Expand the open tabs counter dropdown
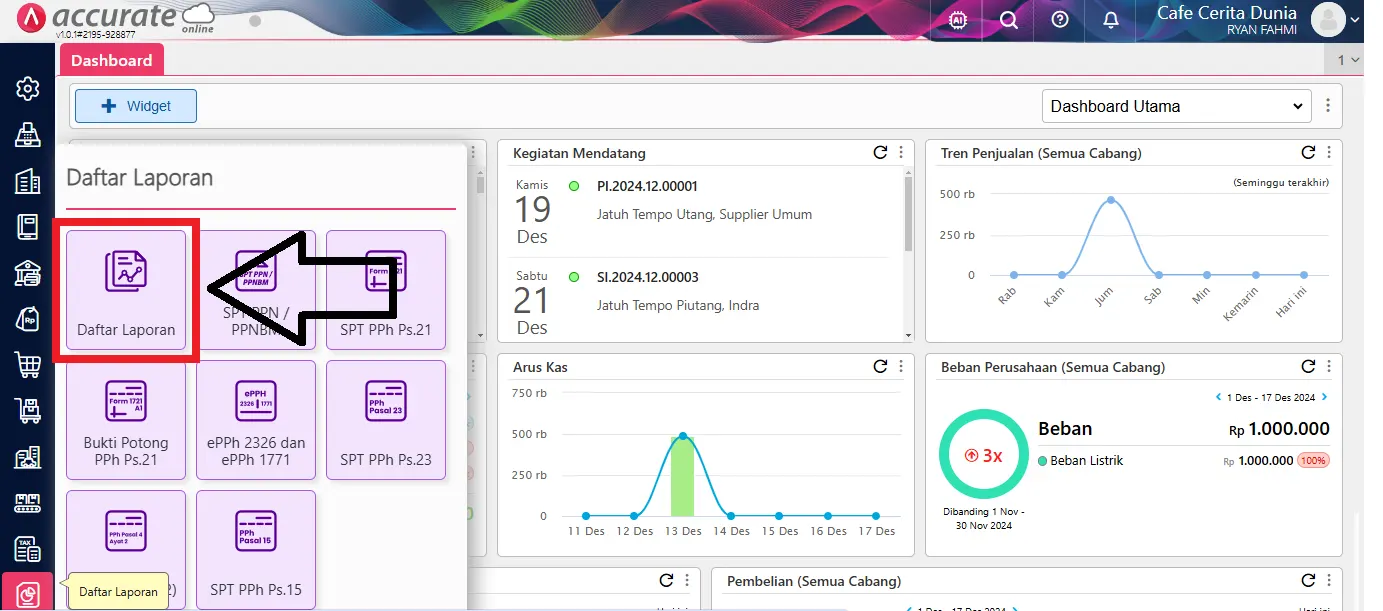 1349,60
